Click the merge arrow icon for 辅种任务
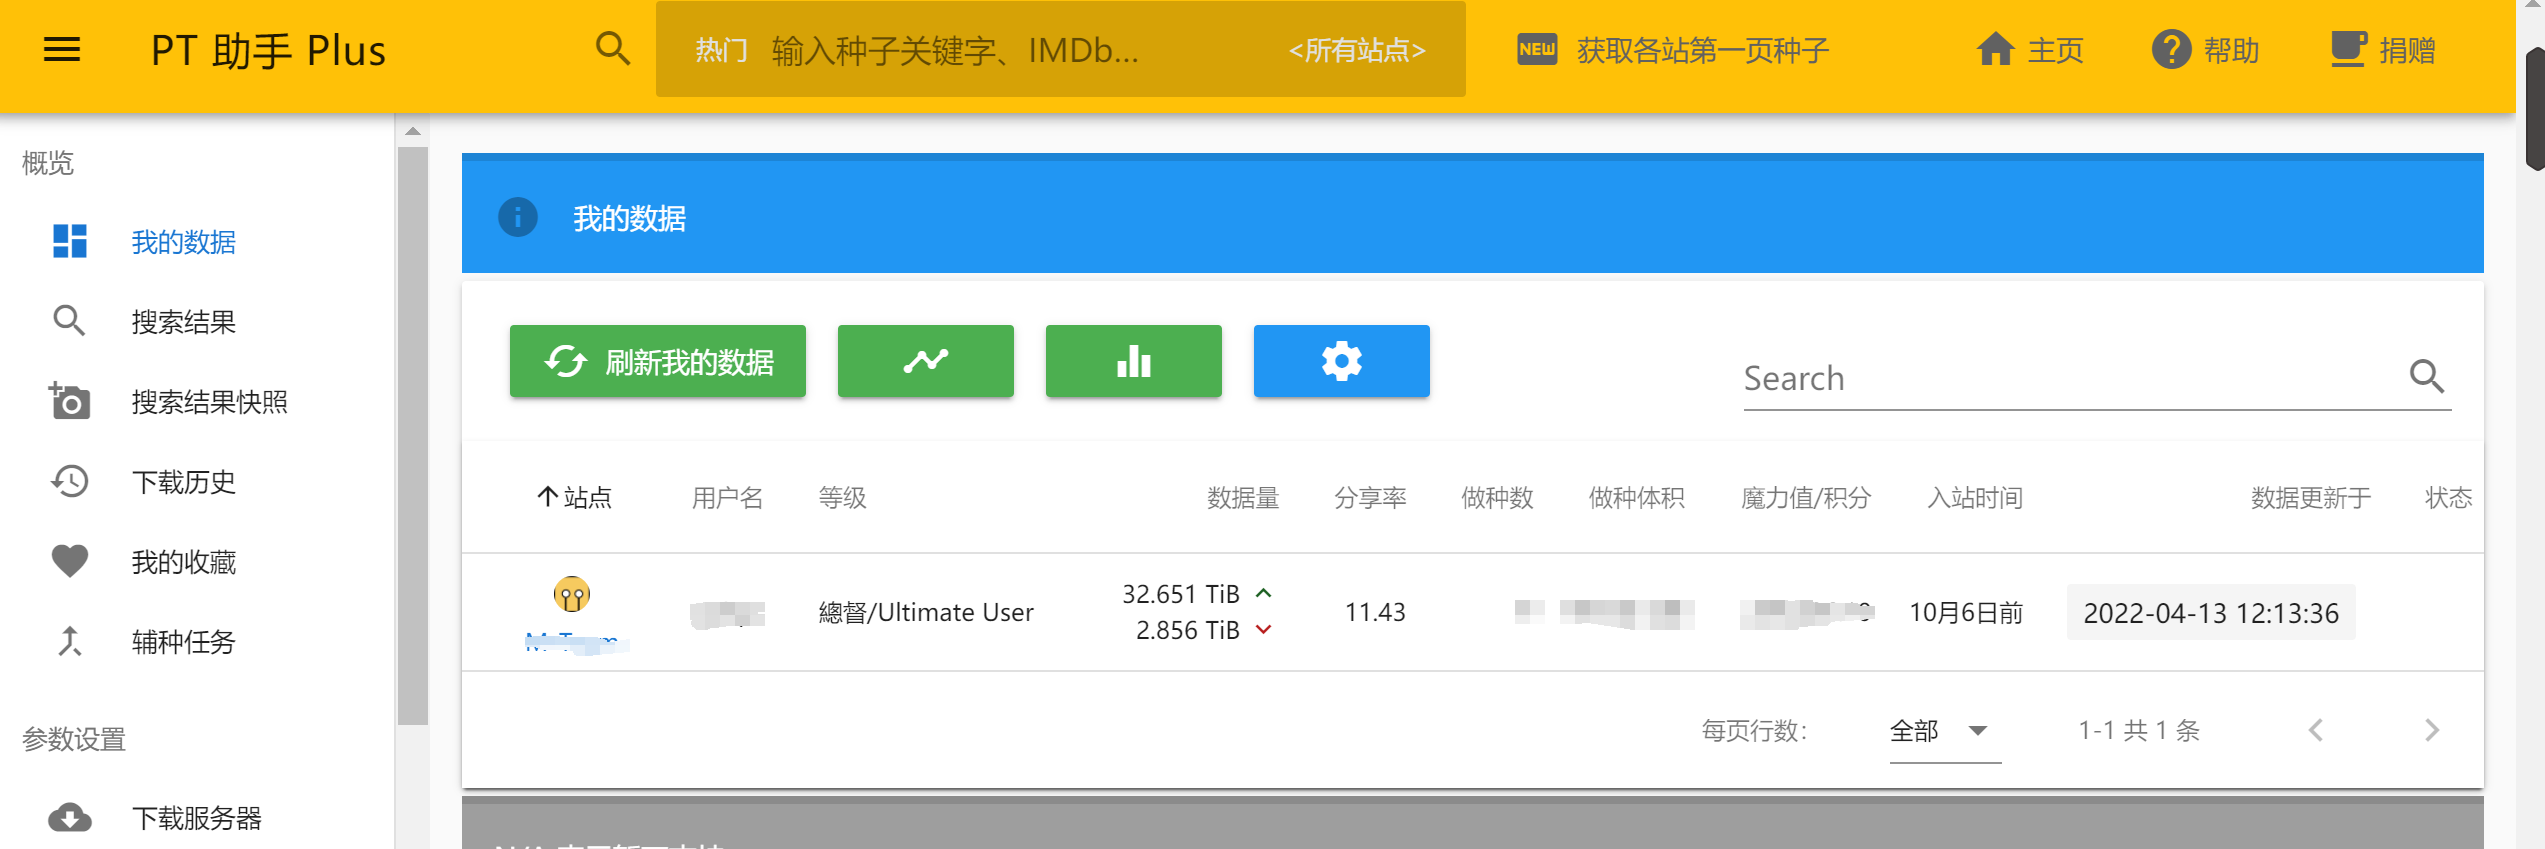 pyautogui.click(x=69, y=641)
